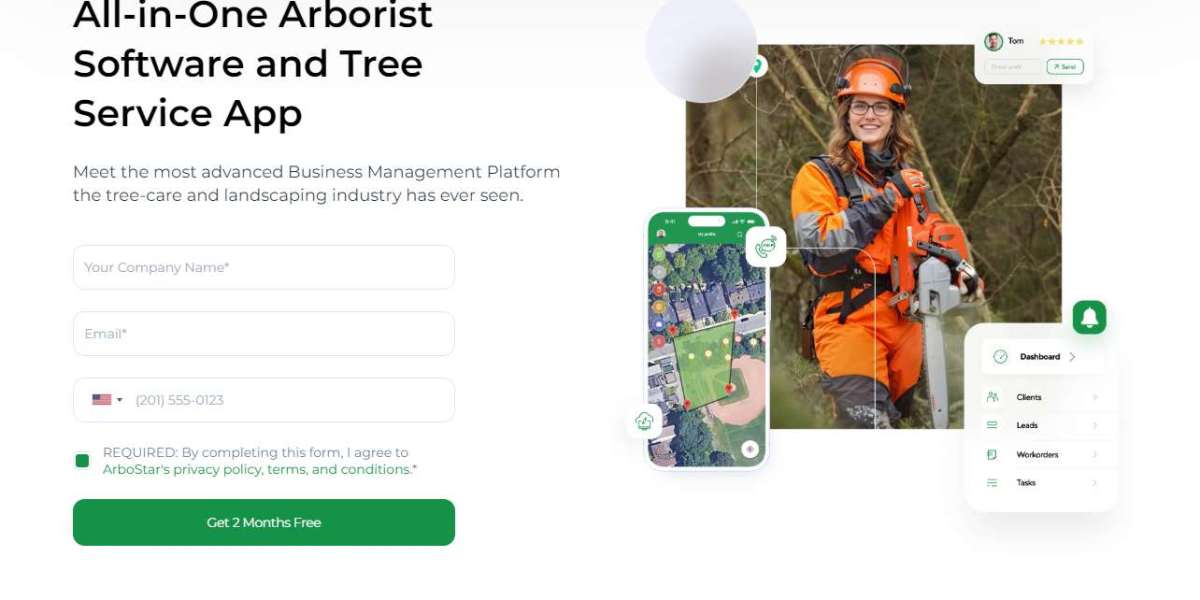Image resolution: width=1200 pixels, height=600 pixels.
Task: Expand the Clients row chevron
Action: [x=1095, y=397]
